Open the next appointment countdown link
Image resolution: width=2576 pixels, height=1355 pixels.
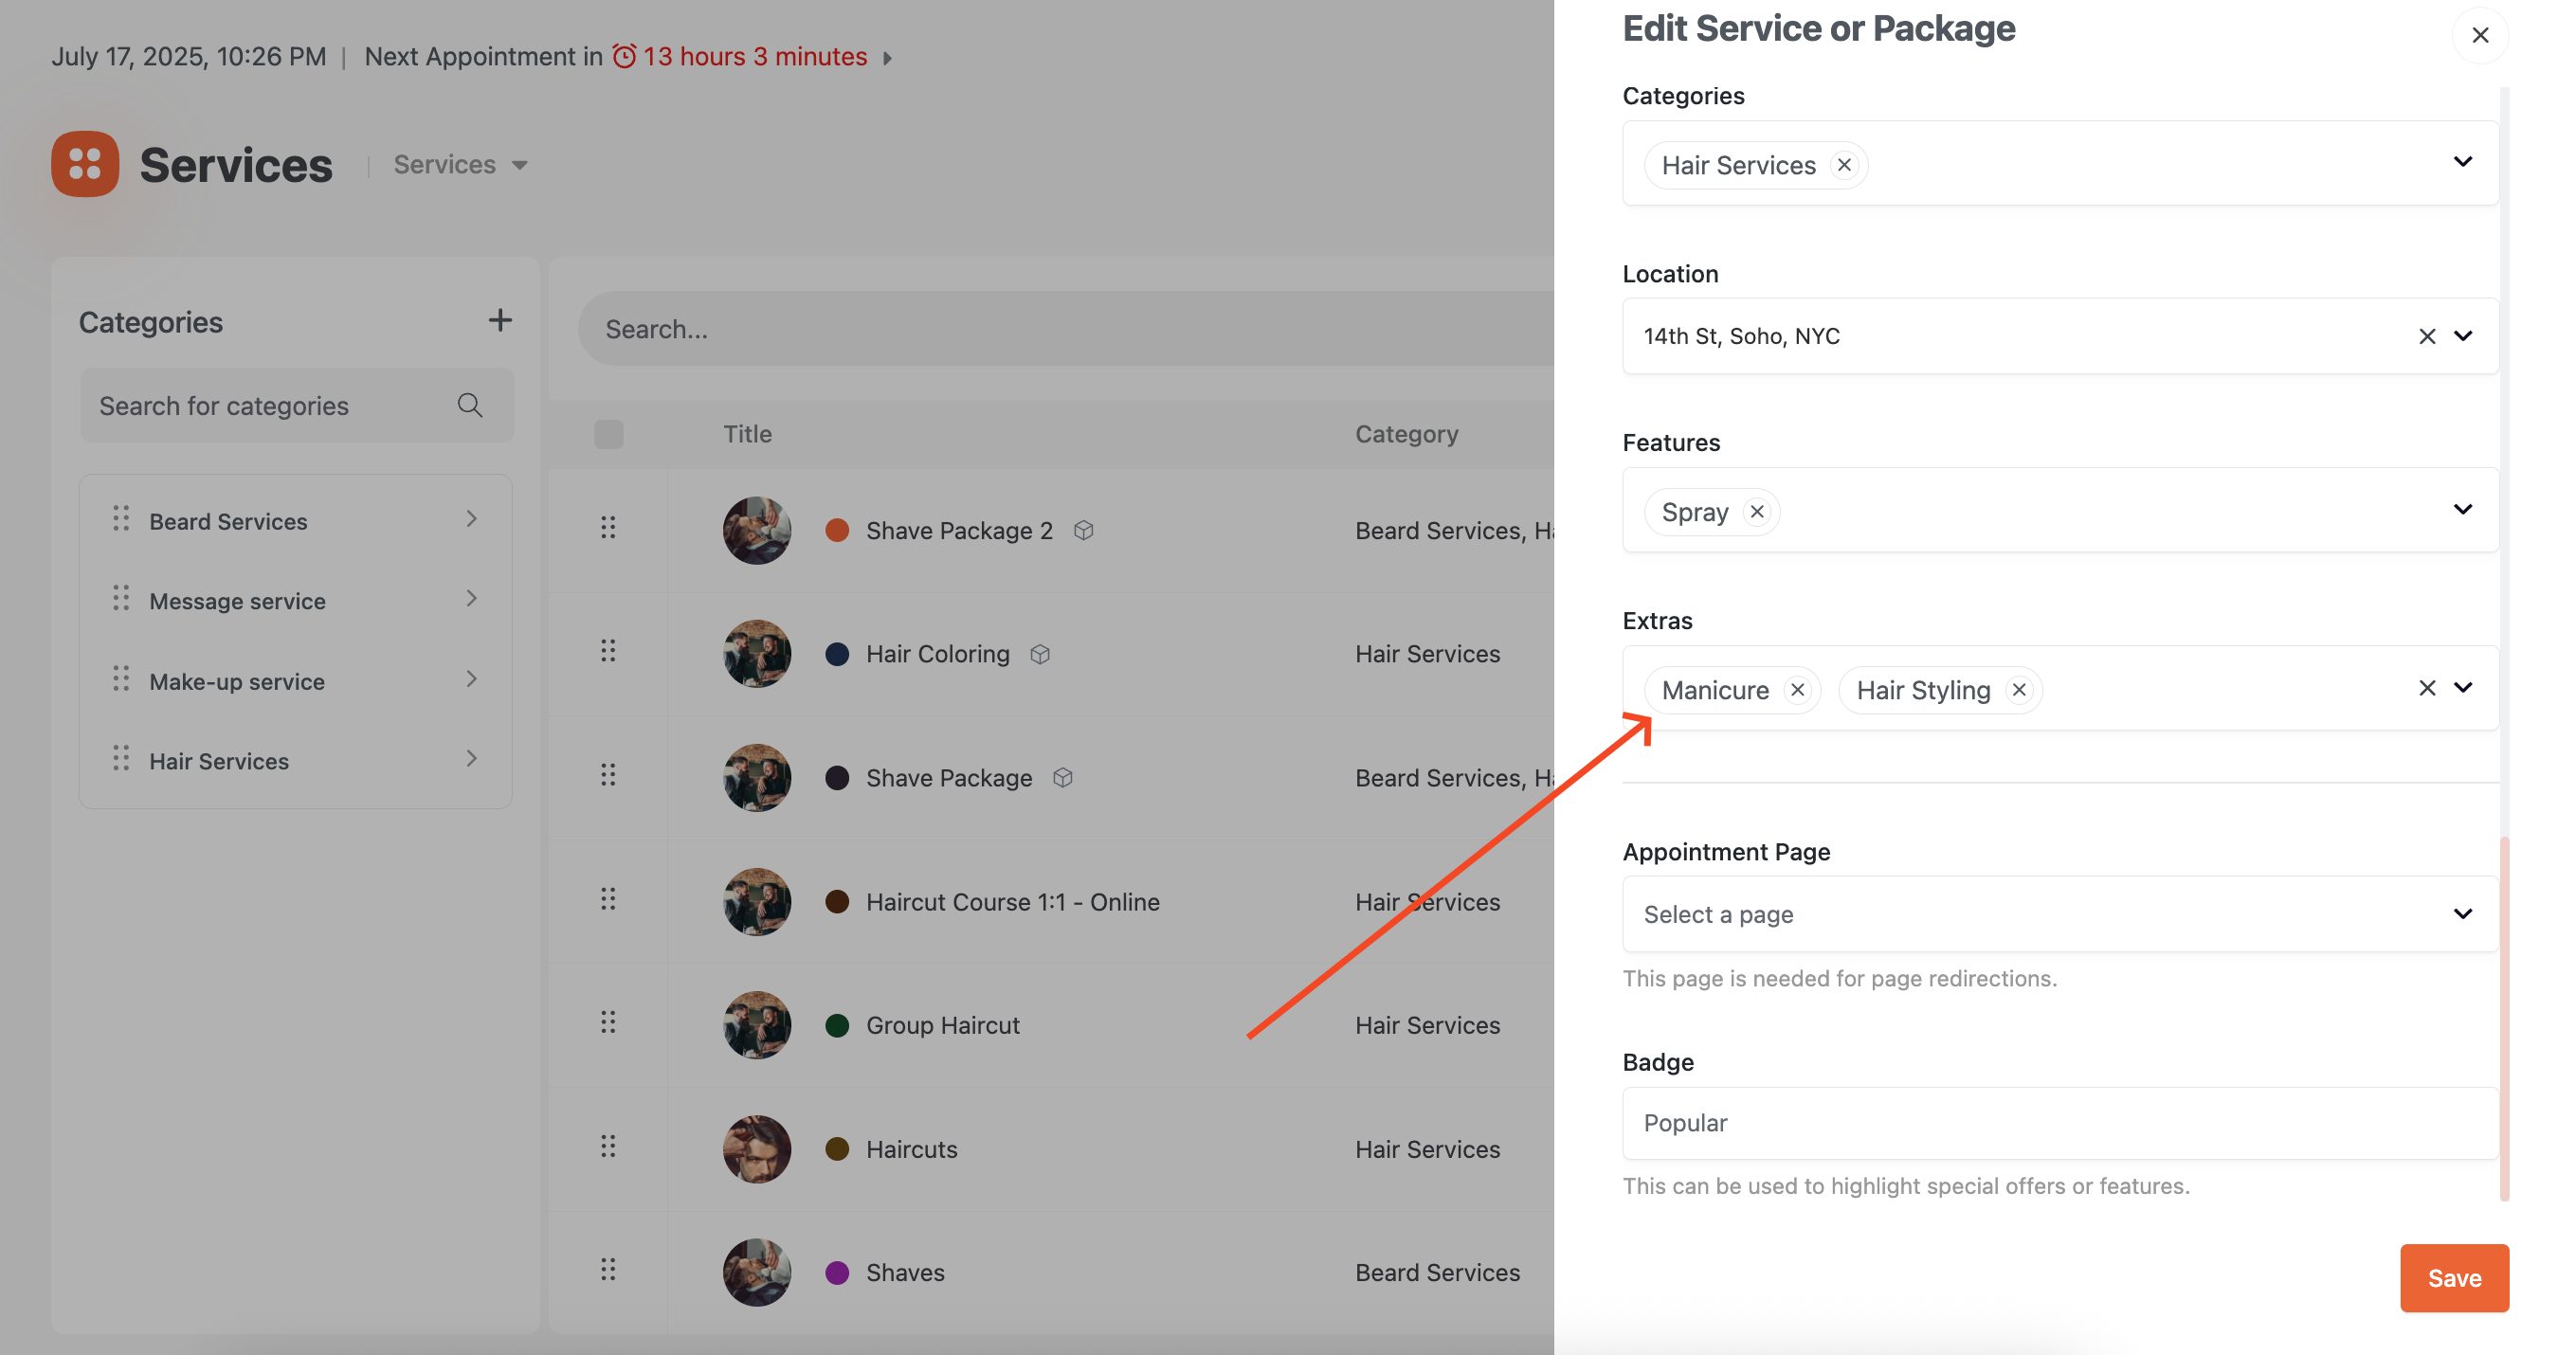[755, 57]
